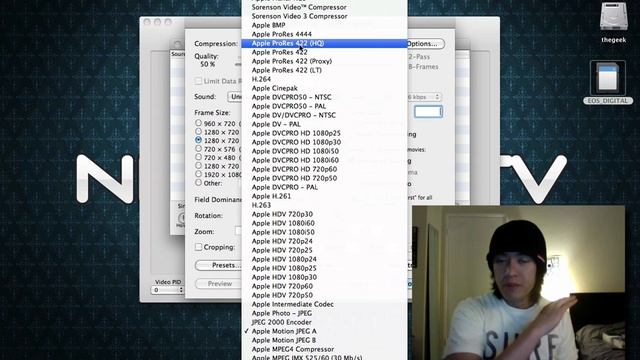Click the Options button
Image resolution: width=640 pixels, height=360 pixels.
(425, 44)
